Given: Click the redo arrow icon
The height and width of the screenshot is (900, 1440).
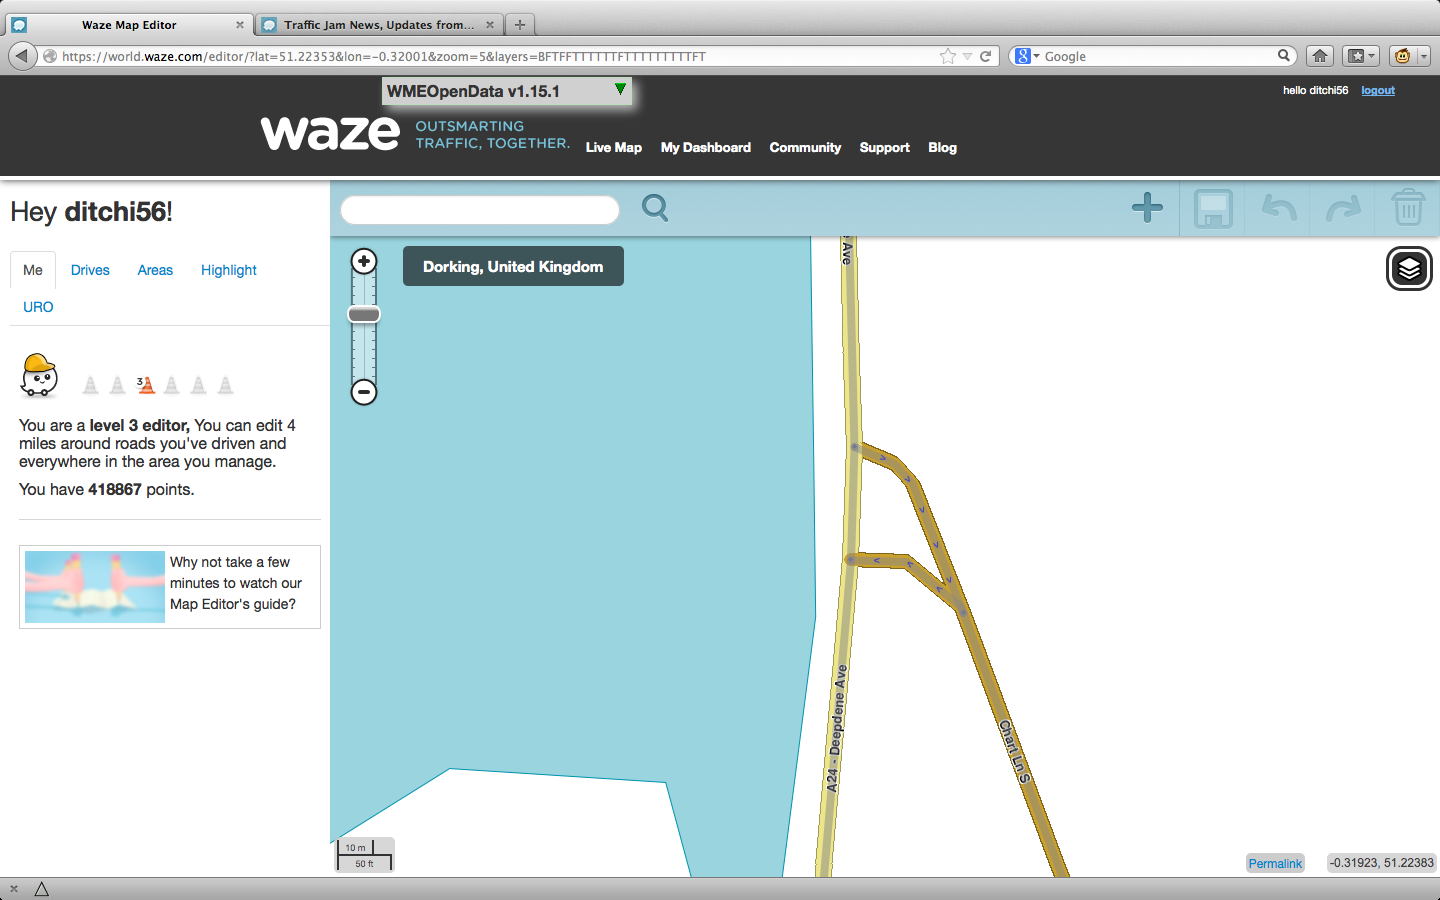Looking at the screenshot, I should [x=1344, y=209].
